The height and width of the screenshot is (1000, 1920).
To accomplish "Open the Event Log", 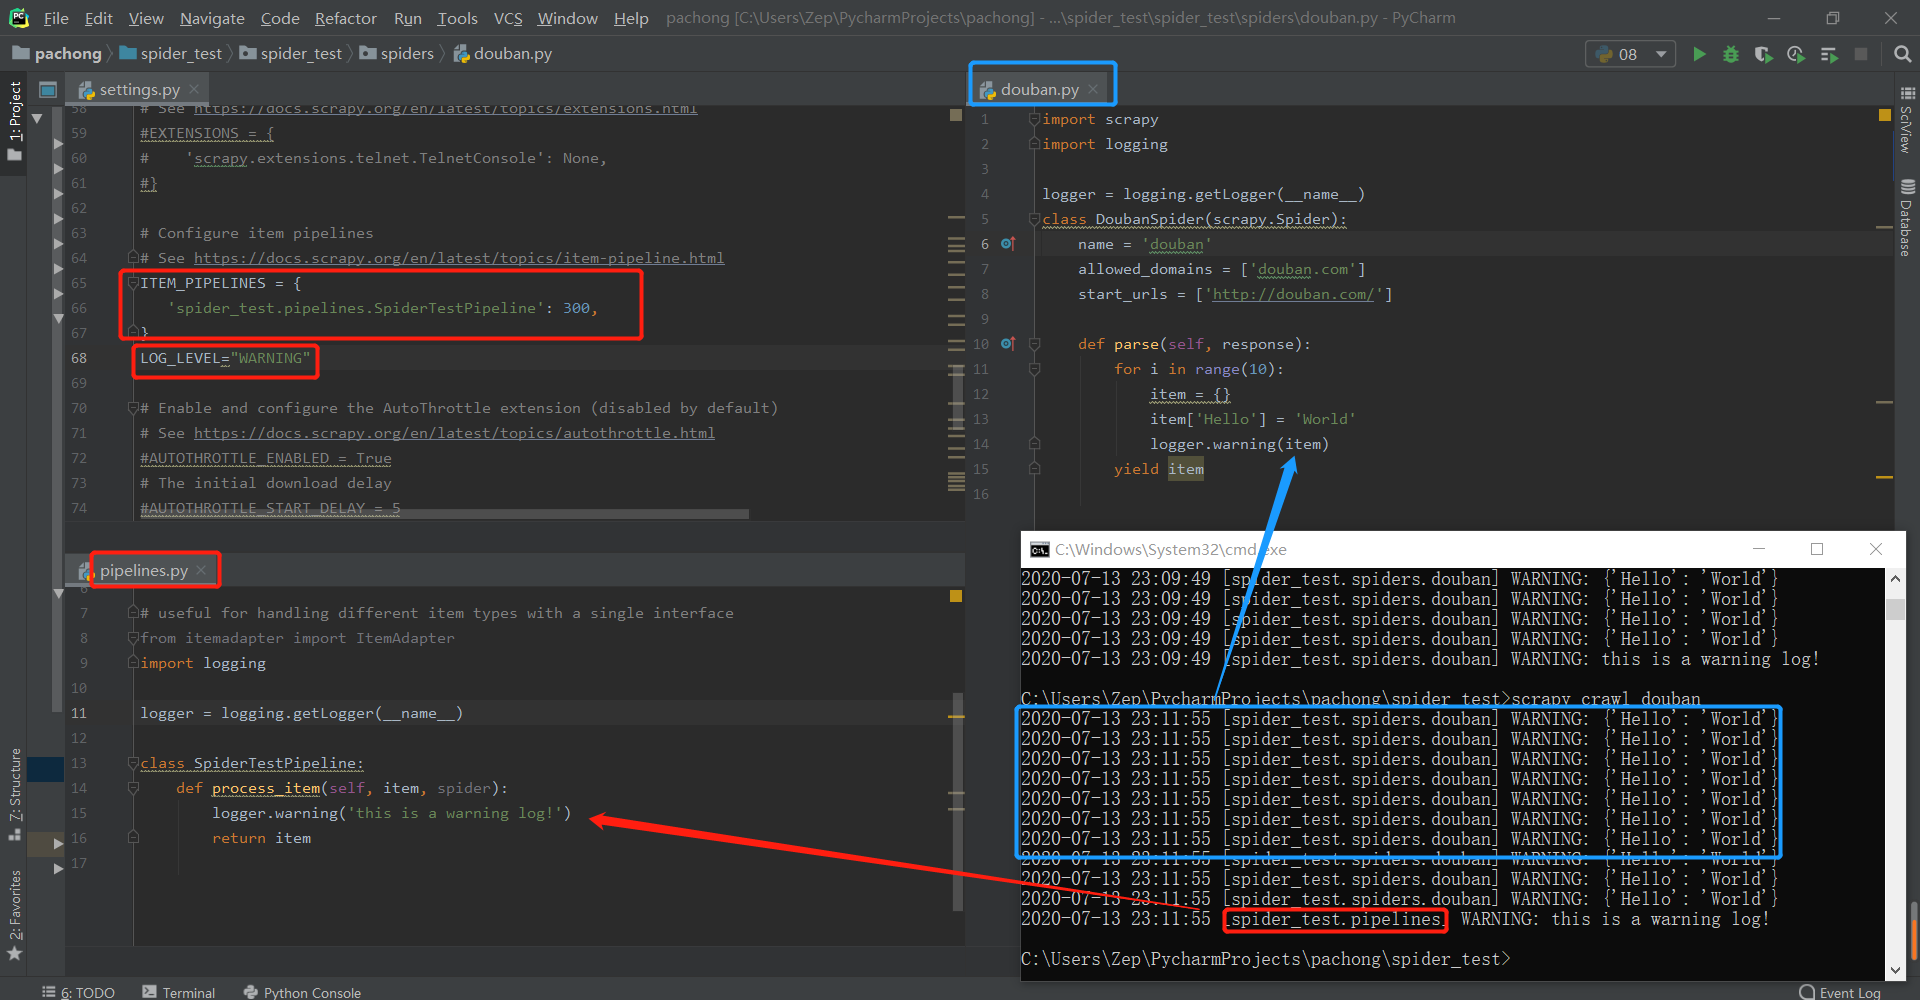I will tap(1841, 992).
